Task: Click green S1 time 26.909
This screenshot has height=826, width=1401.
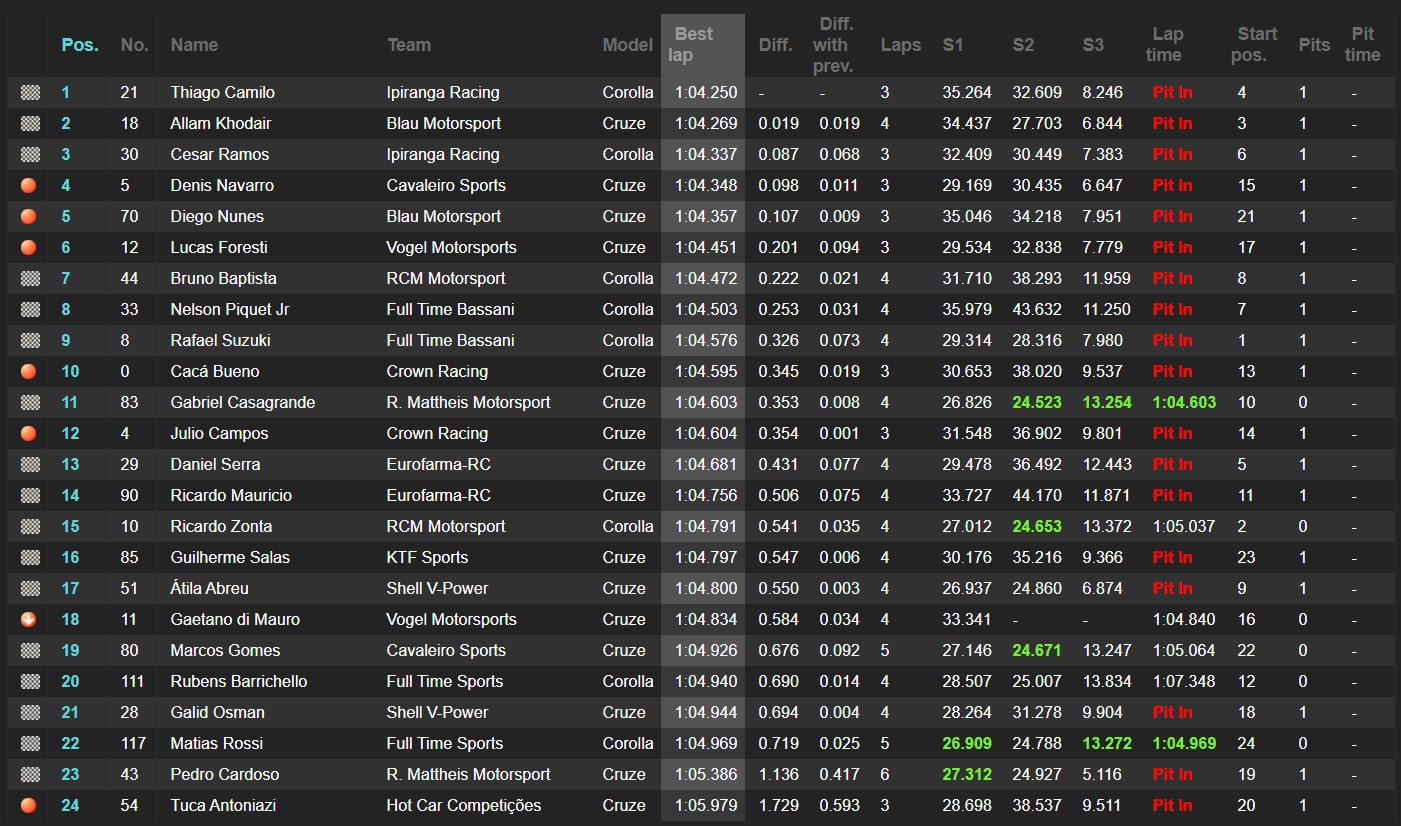Action: click(x=967, y=743)
